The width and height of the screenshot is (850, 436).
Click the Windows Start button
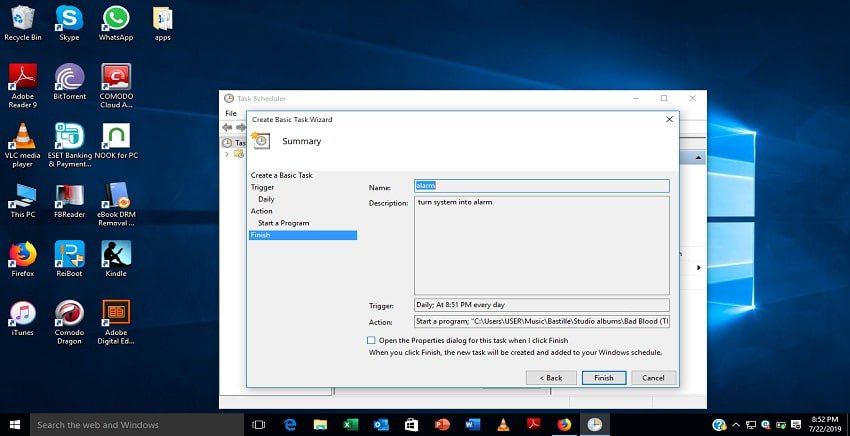click(x=15, y=425)
